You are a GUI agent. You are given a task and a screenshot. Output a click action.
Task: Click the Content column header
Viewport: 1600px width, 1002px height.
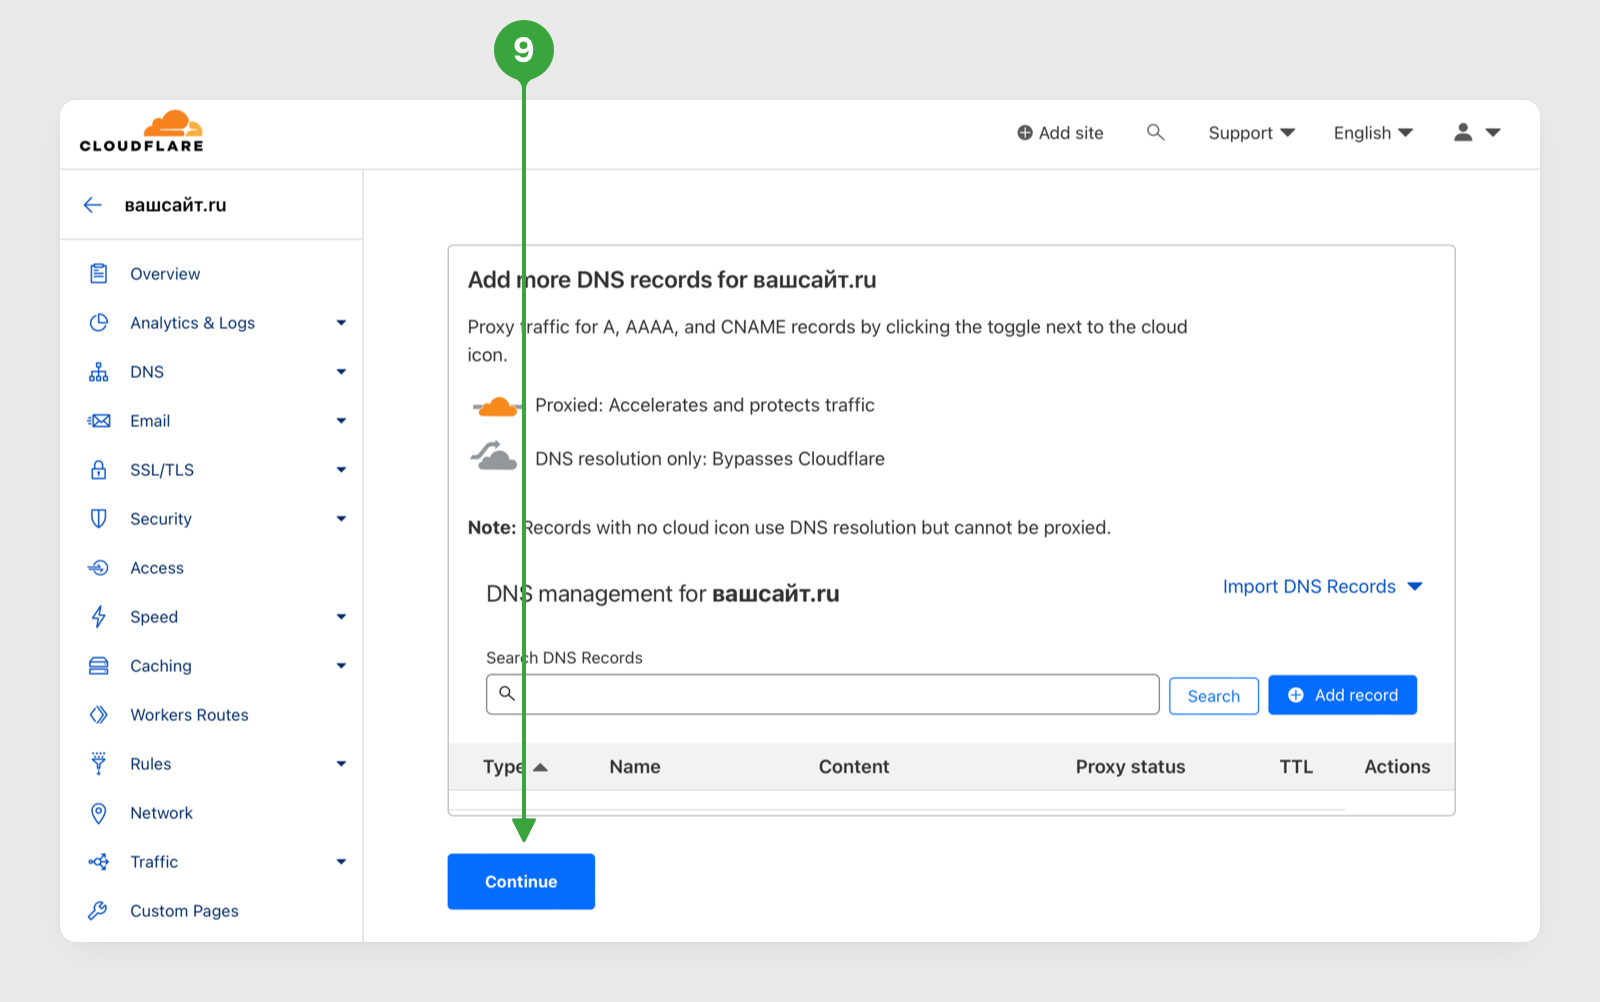tap(854, 767)
